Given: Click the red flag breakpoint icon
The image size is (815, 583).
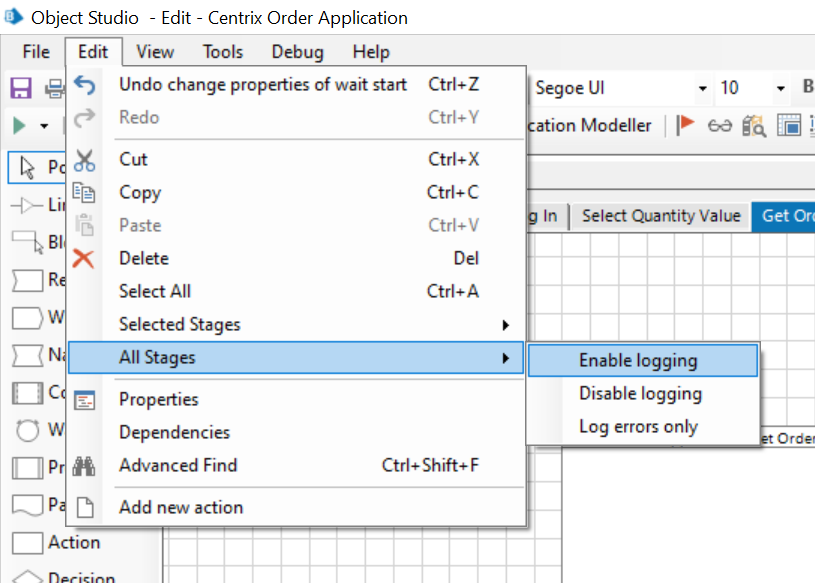Looking at the screenshot, I should pyautogui.click(x=686, y=125).
